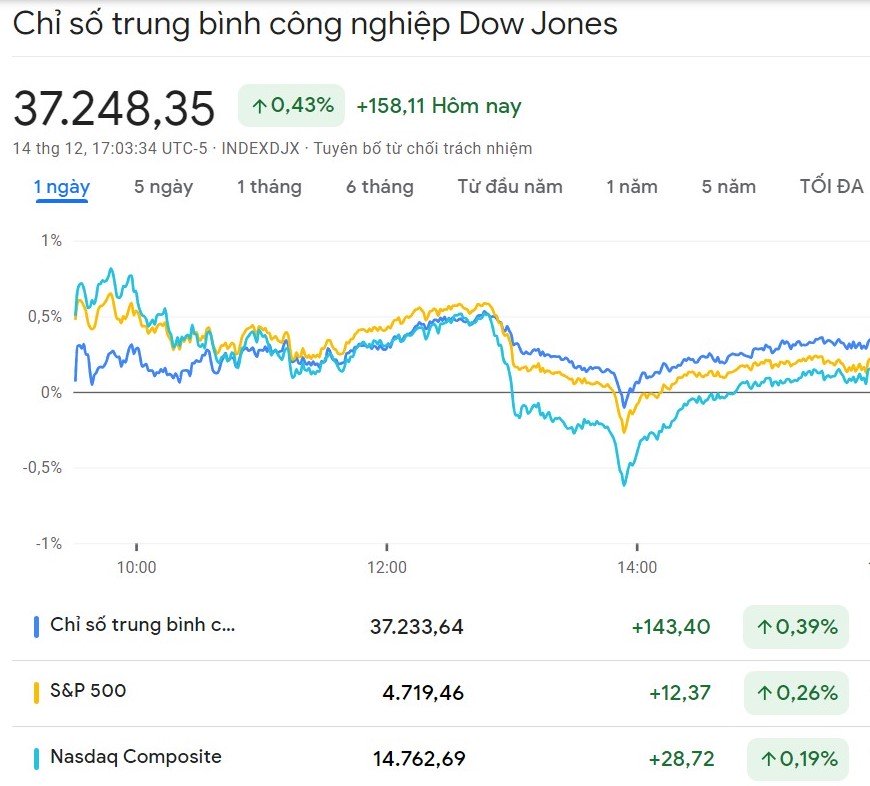Click the green 0,43% change badge
Screen dimensions: 870x786
click(x=291, y=105)
